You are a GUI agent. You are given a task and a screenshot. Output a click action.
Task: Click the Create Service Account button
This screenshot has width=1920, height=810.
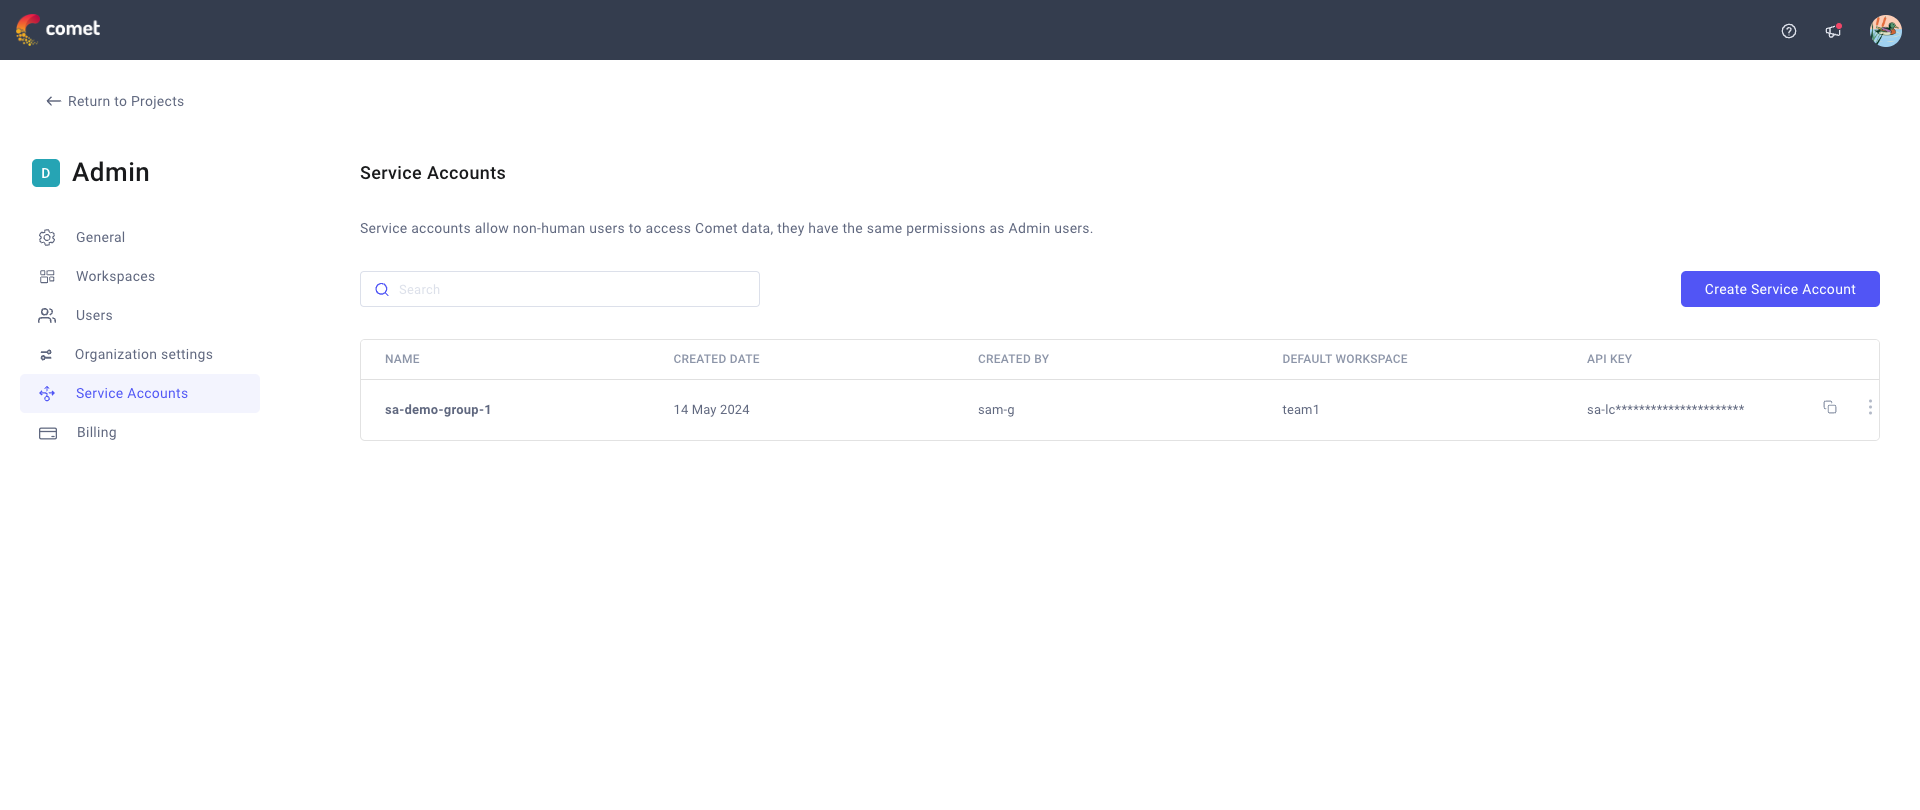click(x=1779, y=289)
